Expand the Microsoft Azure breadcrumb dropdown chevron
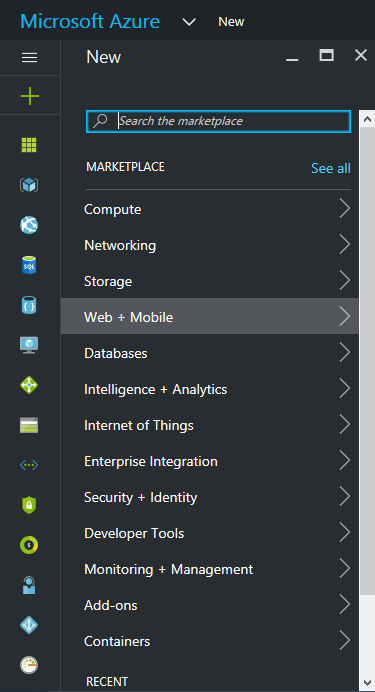Screen dimensions: 375x692 point(189,22)
